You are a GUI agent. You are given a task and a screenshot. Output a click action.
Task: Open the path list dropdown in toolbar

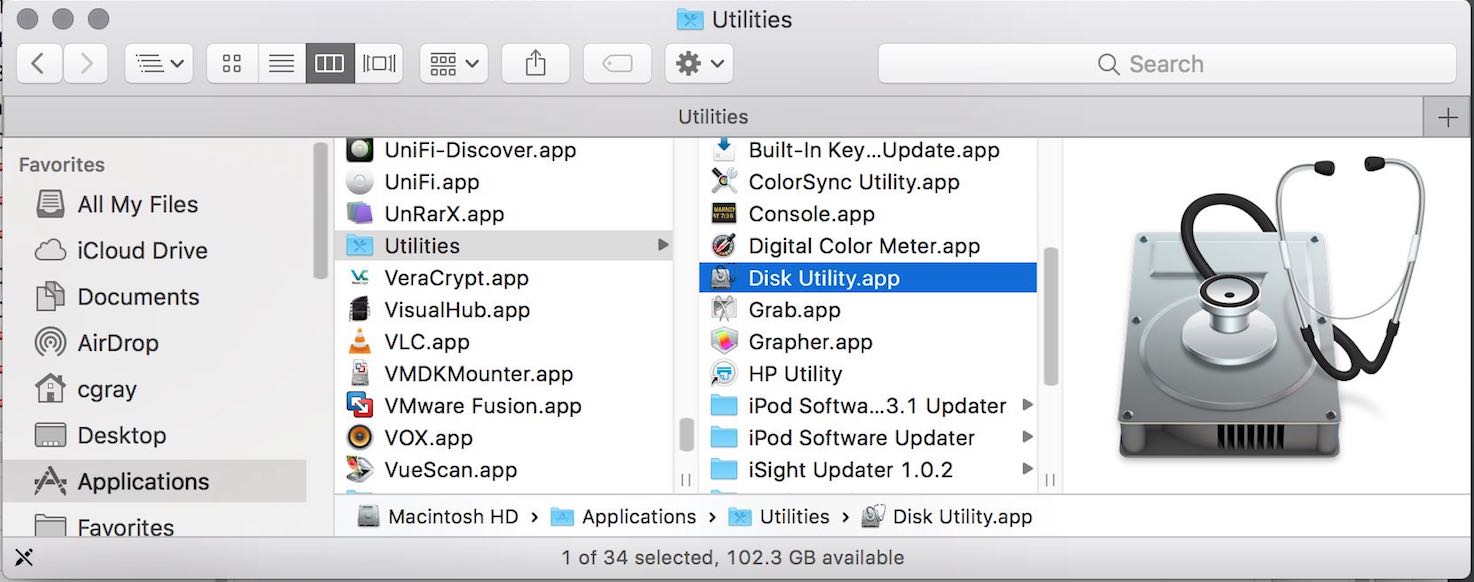click(159, 64)
